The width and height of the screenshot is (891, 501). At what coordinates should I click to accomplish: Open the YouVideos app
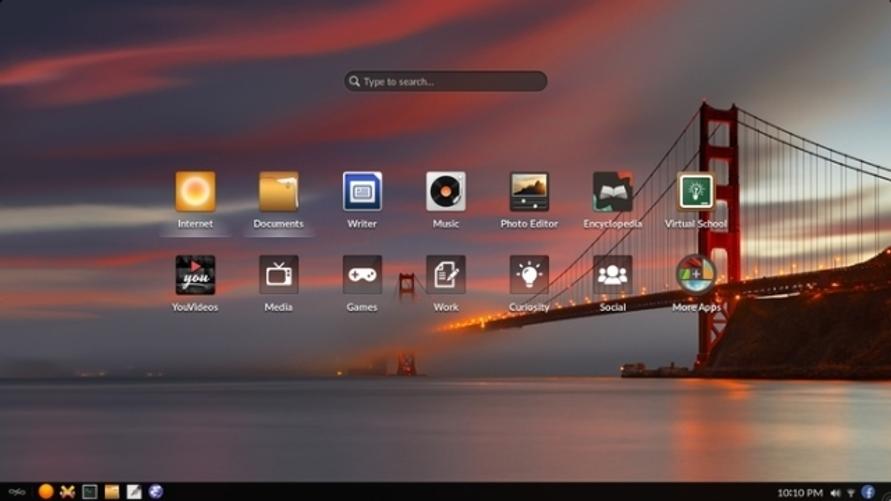pos(195,275)
